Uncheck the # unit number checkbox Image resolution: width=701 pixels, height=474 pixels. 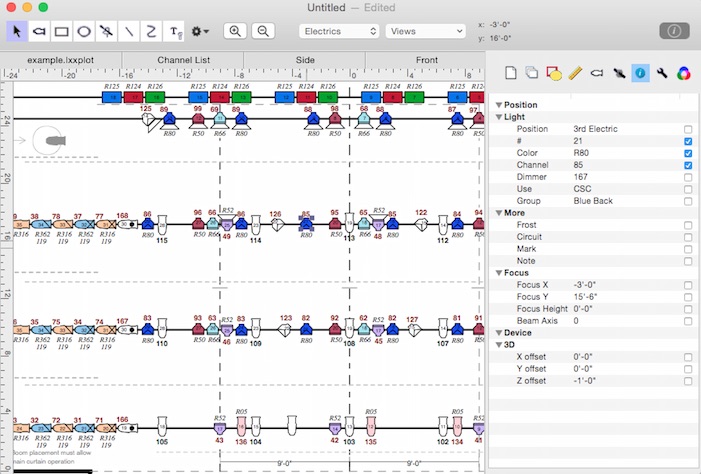pos(688,141)
